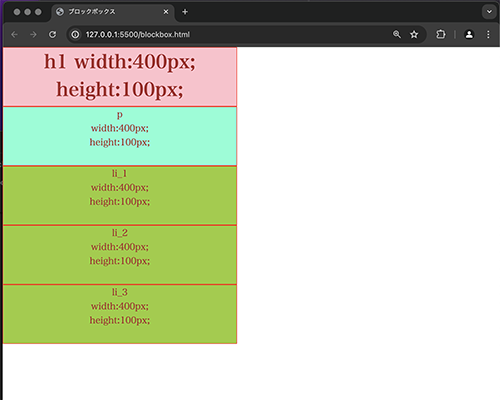Go back to the previous page
This screenshot has width=500, height=400.
14,34
